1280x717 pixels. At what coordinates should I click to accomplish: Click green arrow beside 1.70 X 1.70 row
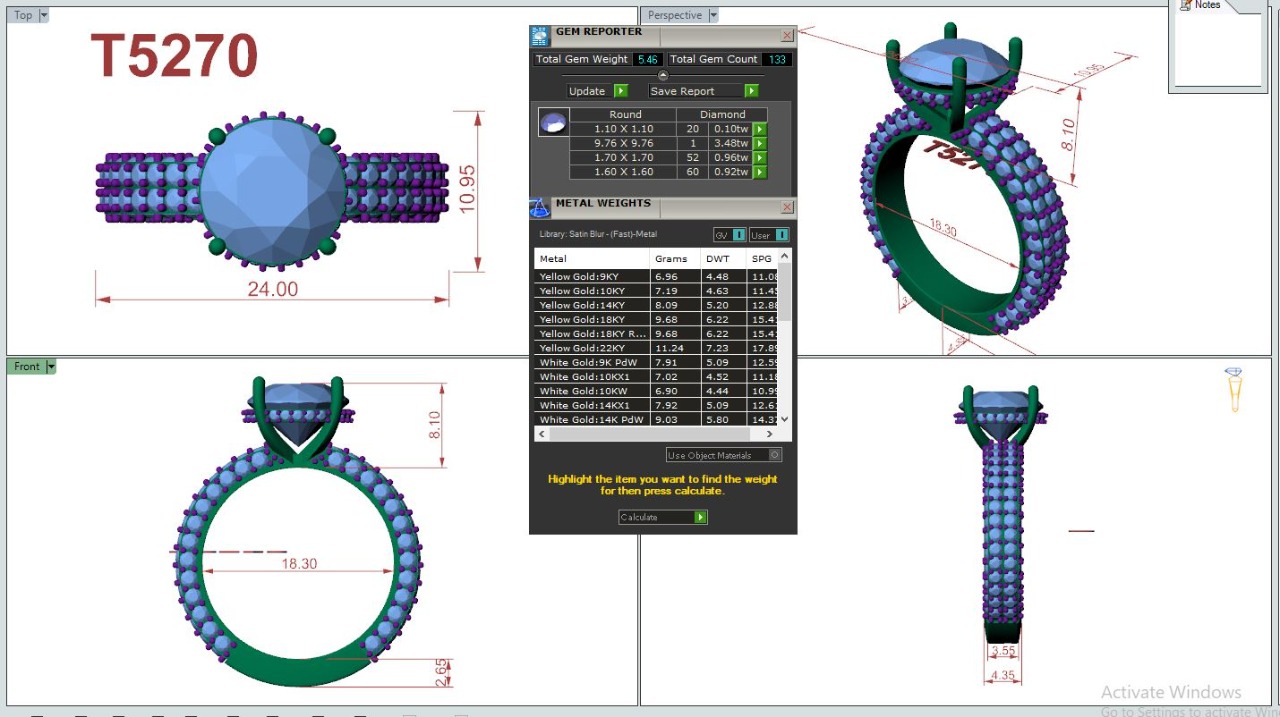760,158
